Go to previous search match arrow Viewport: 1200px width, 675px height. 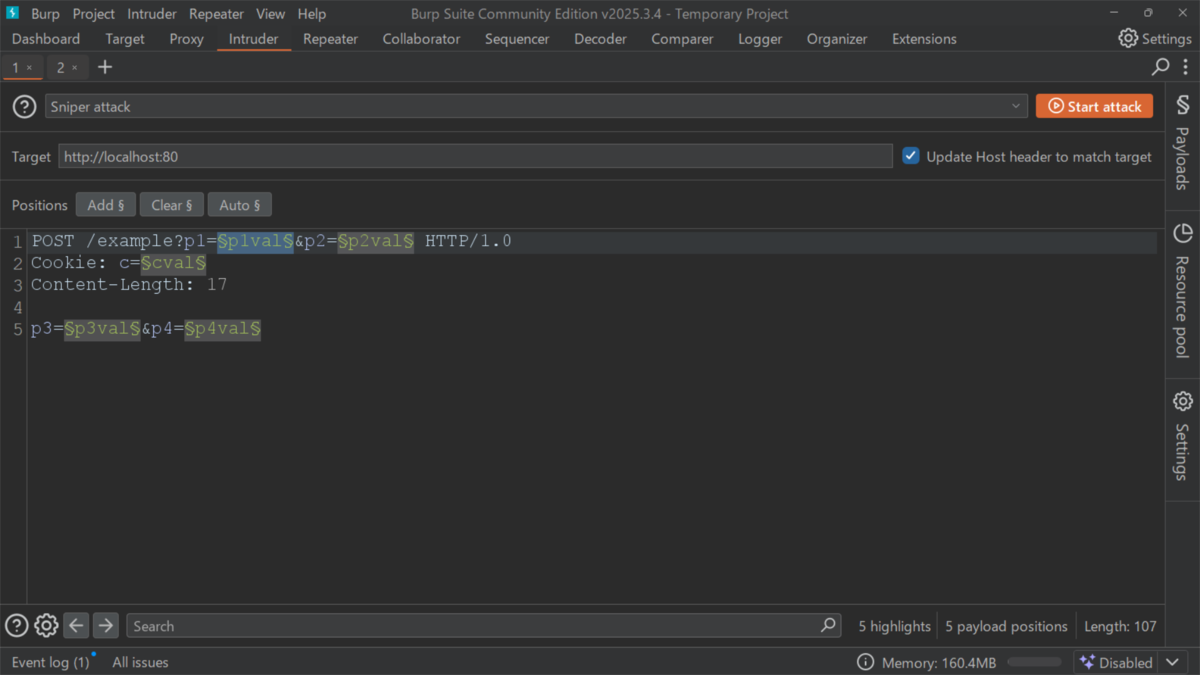(x=76, y=626)
